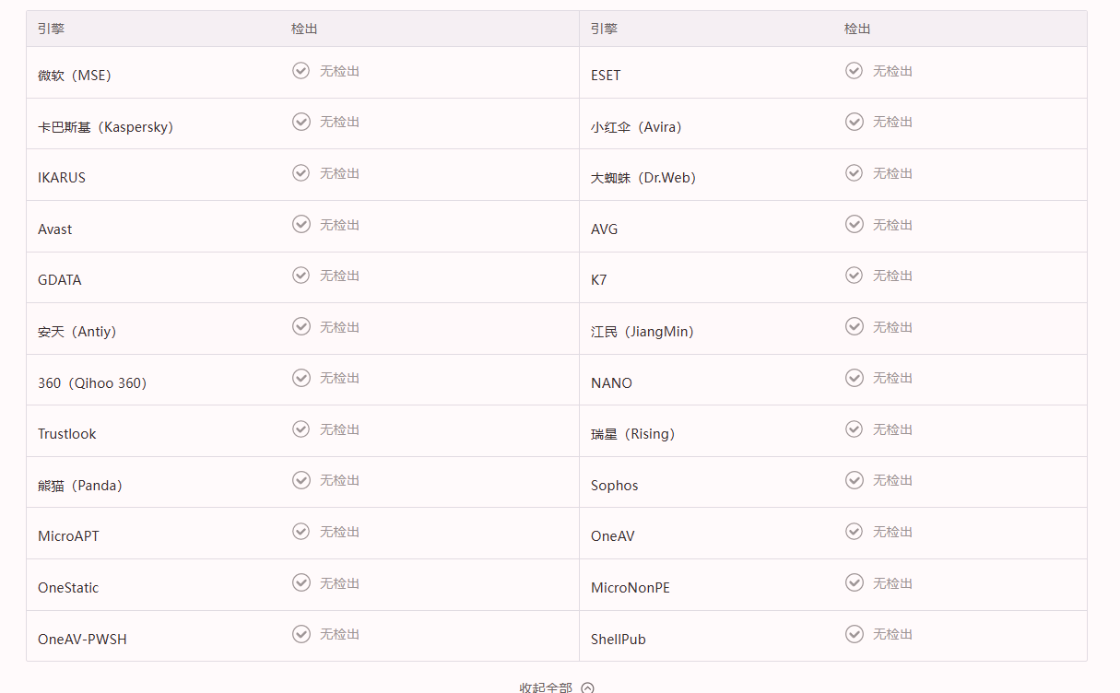Image resolution: width=1120 pixels, height=693 pixels.
Task: Click the left 引擎 column header
Action: (x=51, y=29)
